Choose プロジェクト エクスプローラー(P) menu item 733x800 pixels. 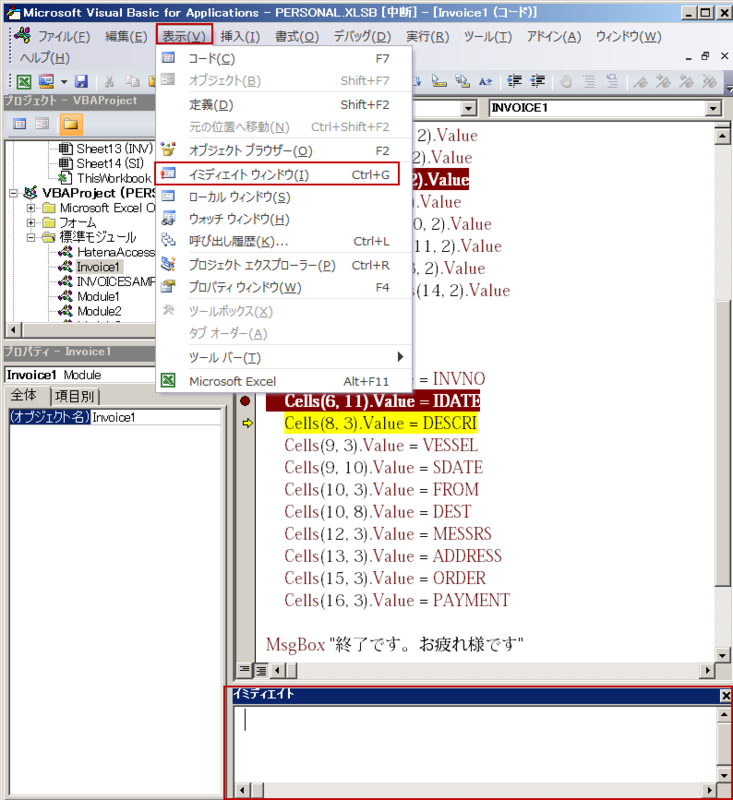pyautogui.click(x=284, y=265)
